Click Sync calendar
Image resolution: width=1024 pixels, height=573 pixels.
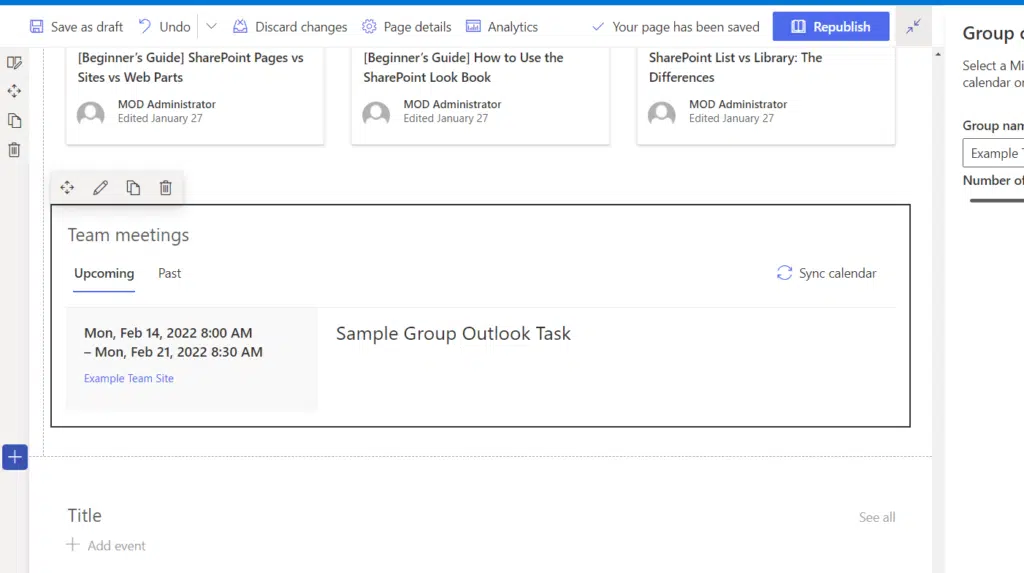(x=827, y=273)
